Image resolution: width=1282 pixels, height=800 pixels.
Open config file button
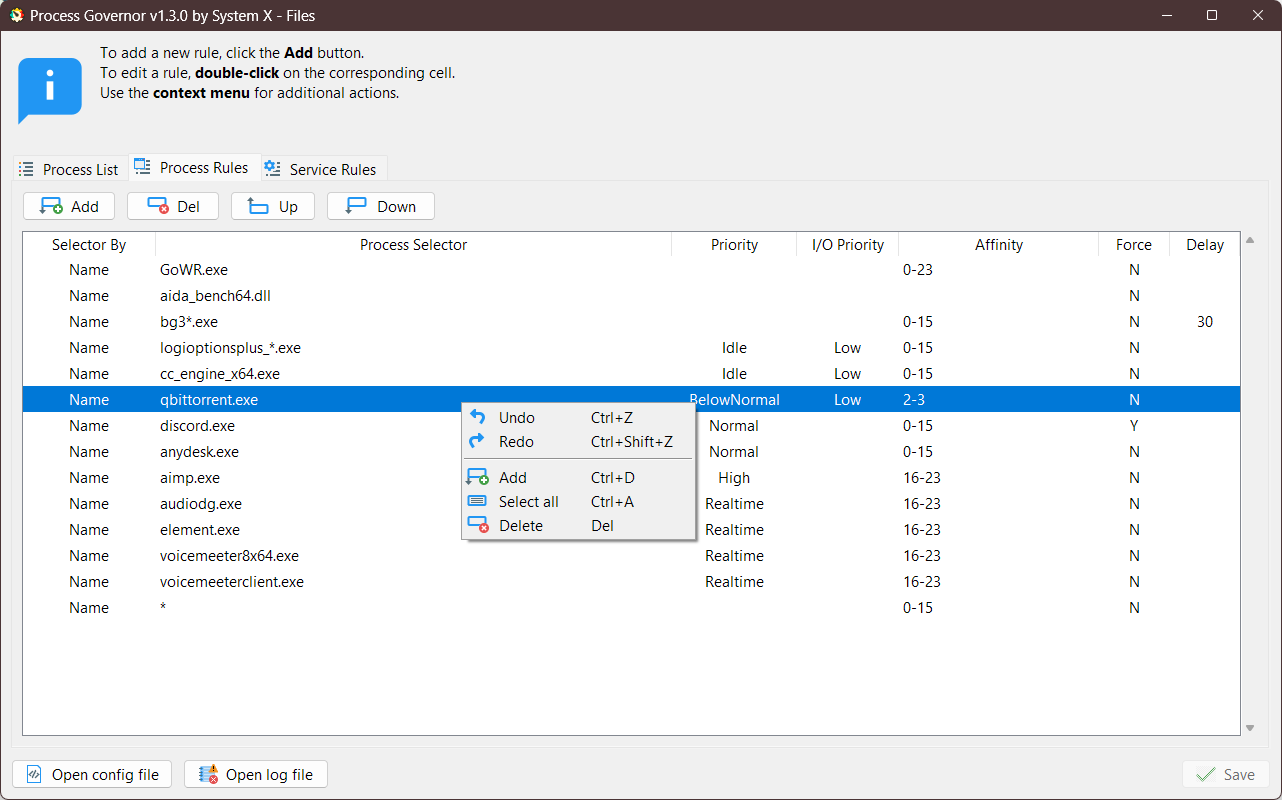click(92, 774)
